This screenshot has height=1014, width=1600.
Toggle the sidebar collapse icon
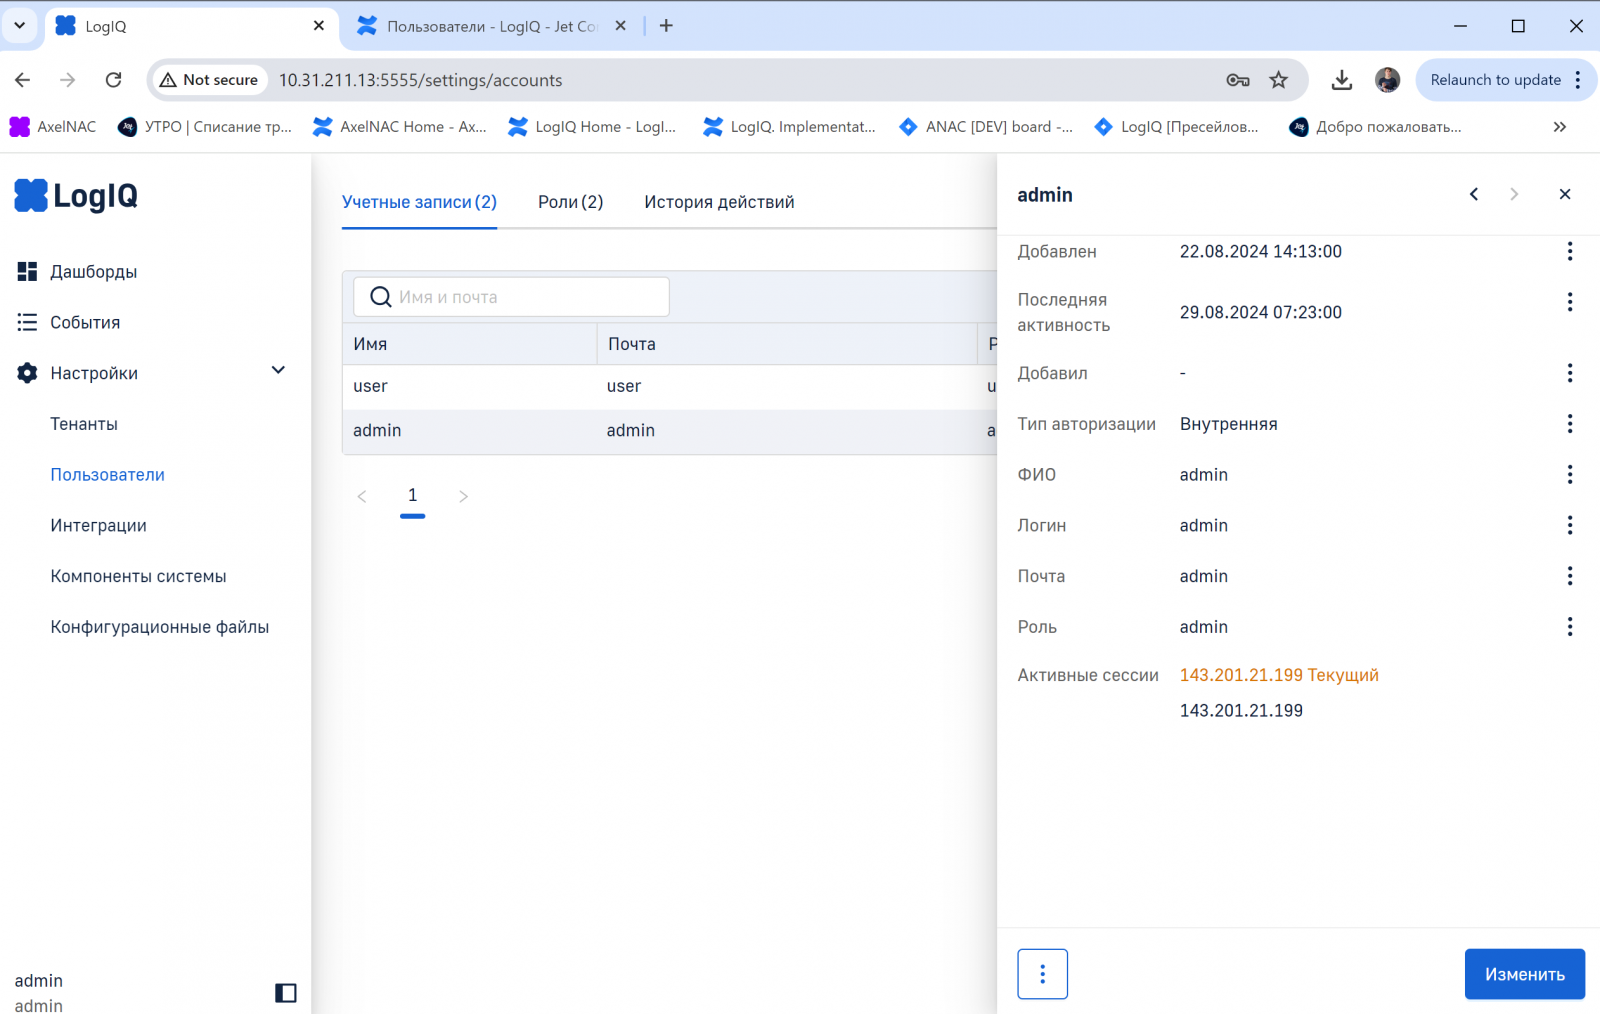click(286, 992)
